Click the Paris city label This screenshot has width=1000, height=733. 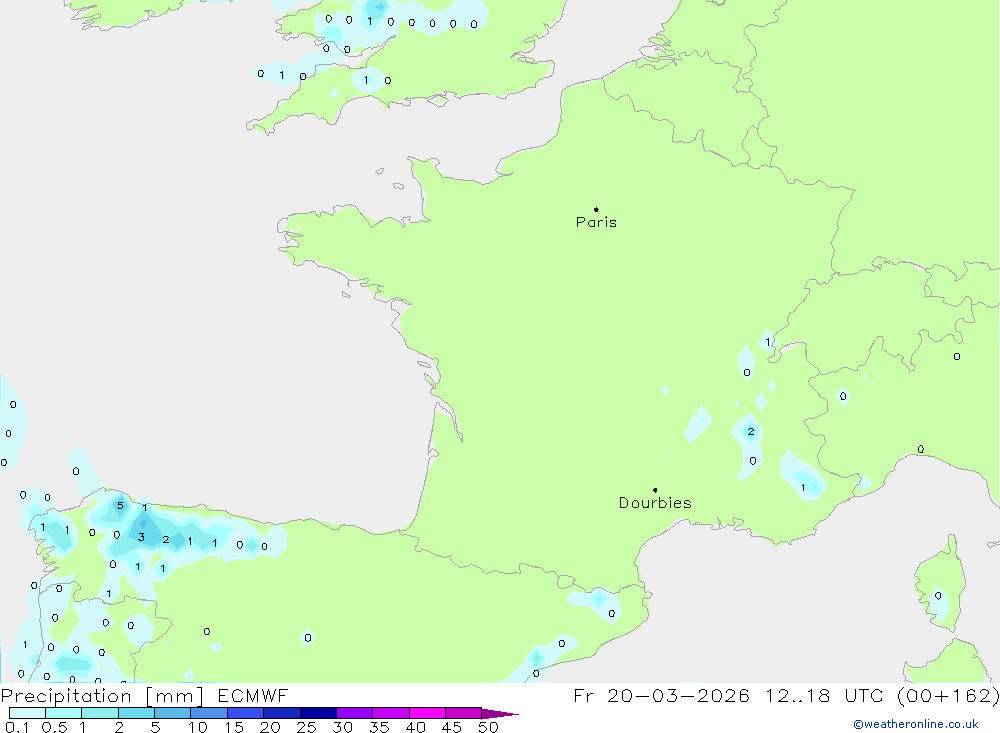coord(596,222)
